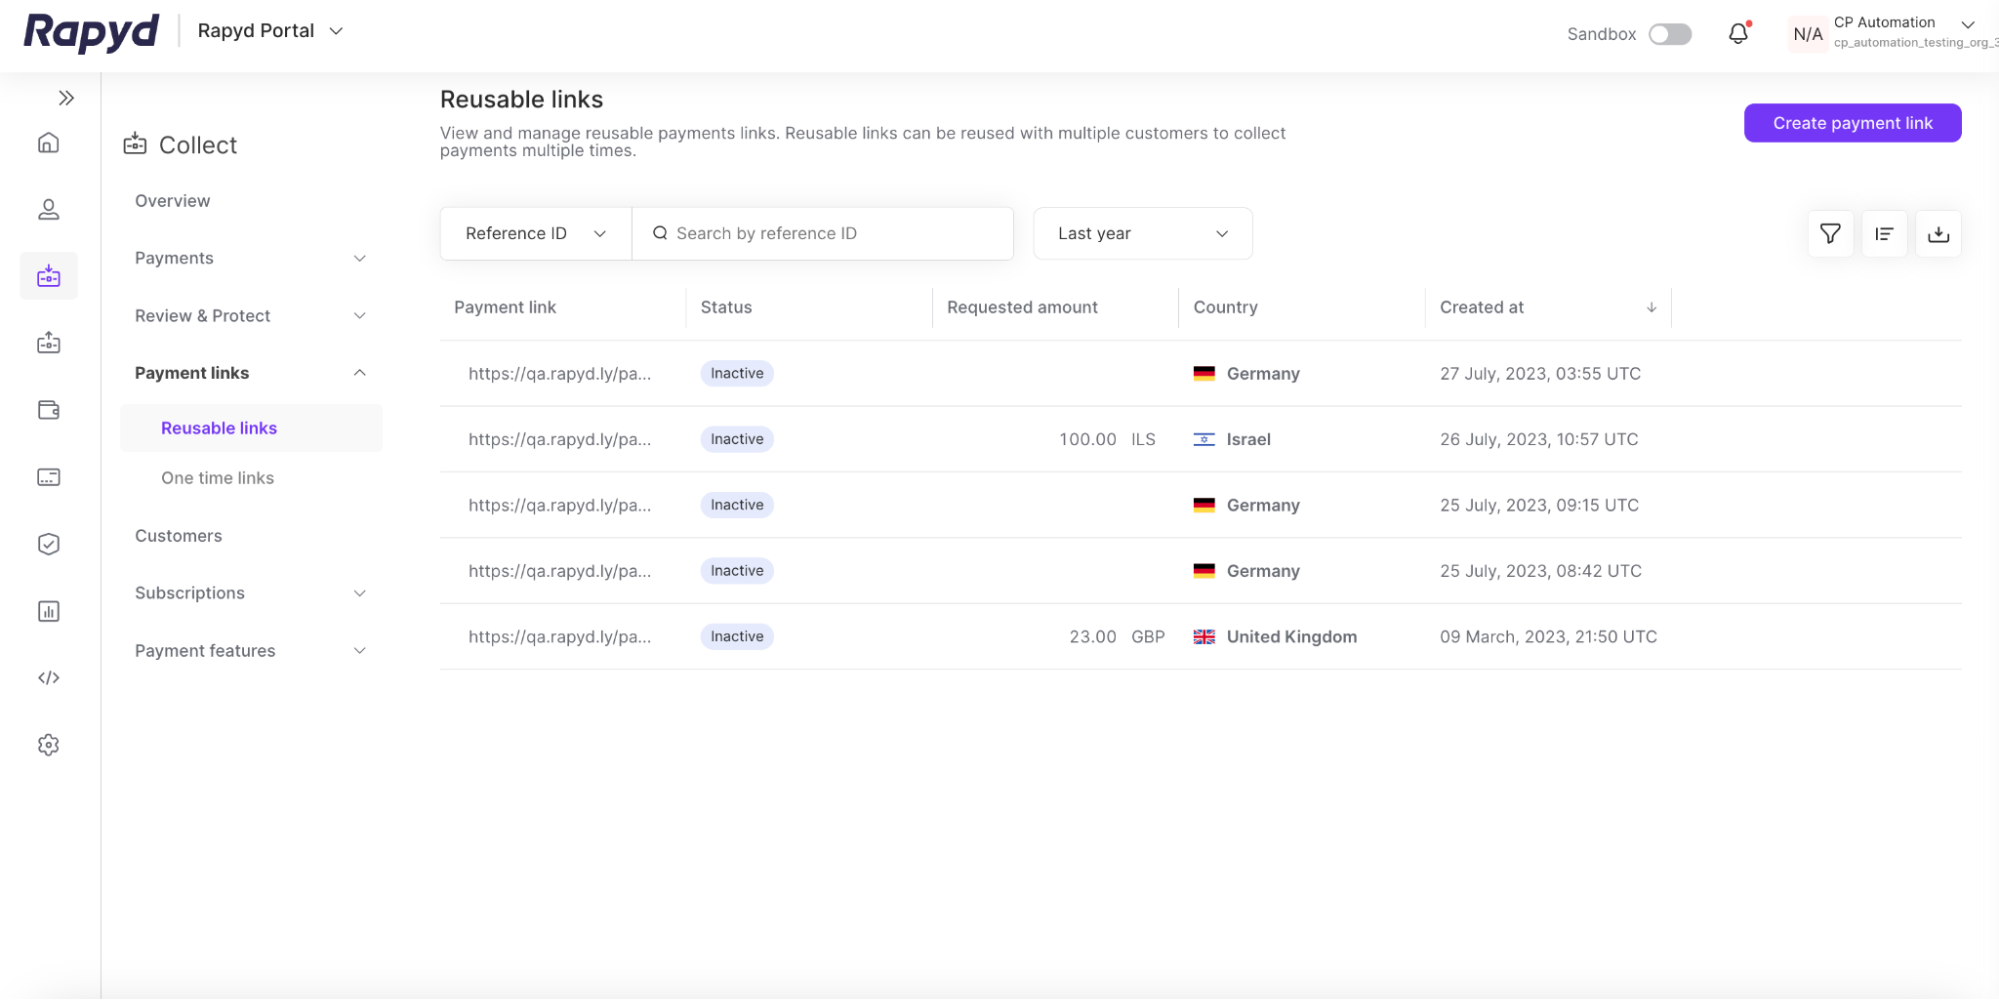Switch to One time links

217,477
